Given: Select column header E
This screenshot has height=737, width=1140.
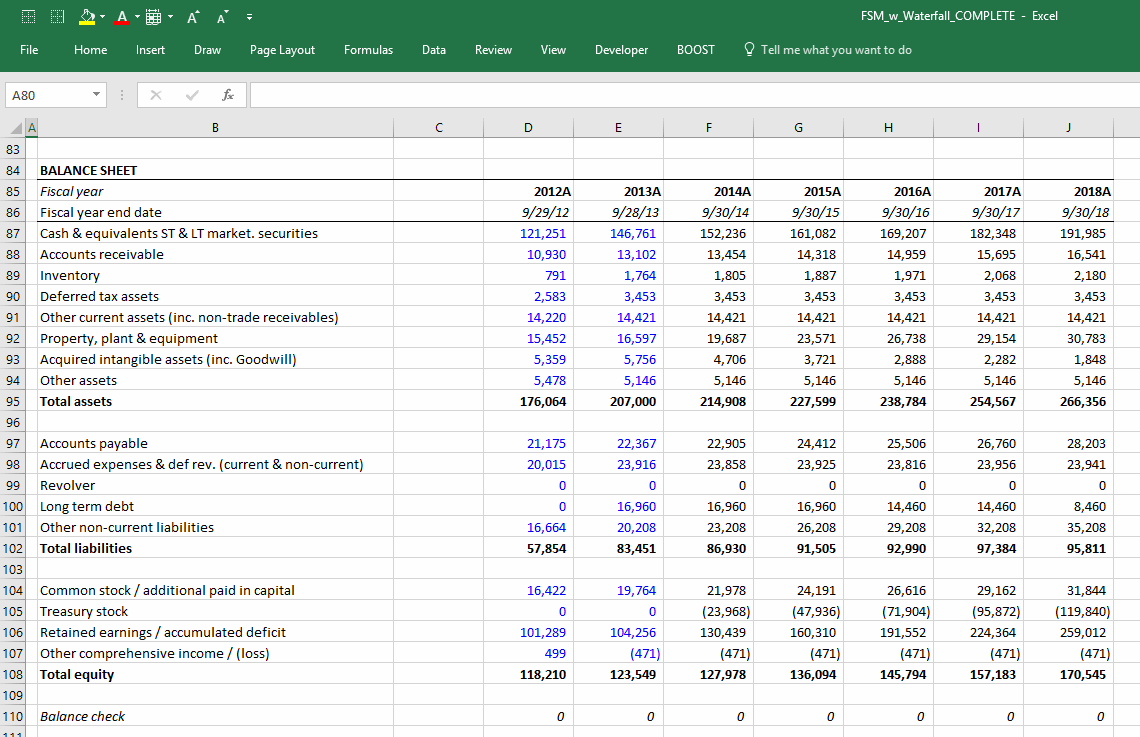Looking at the screenshot, I should (x=618, y=127).
